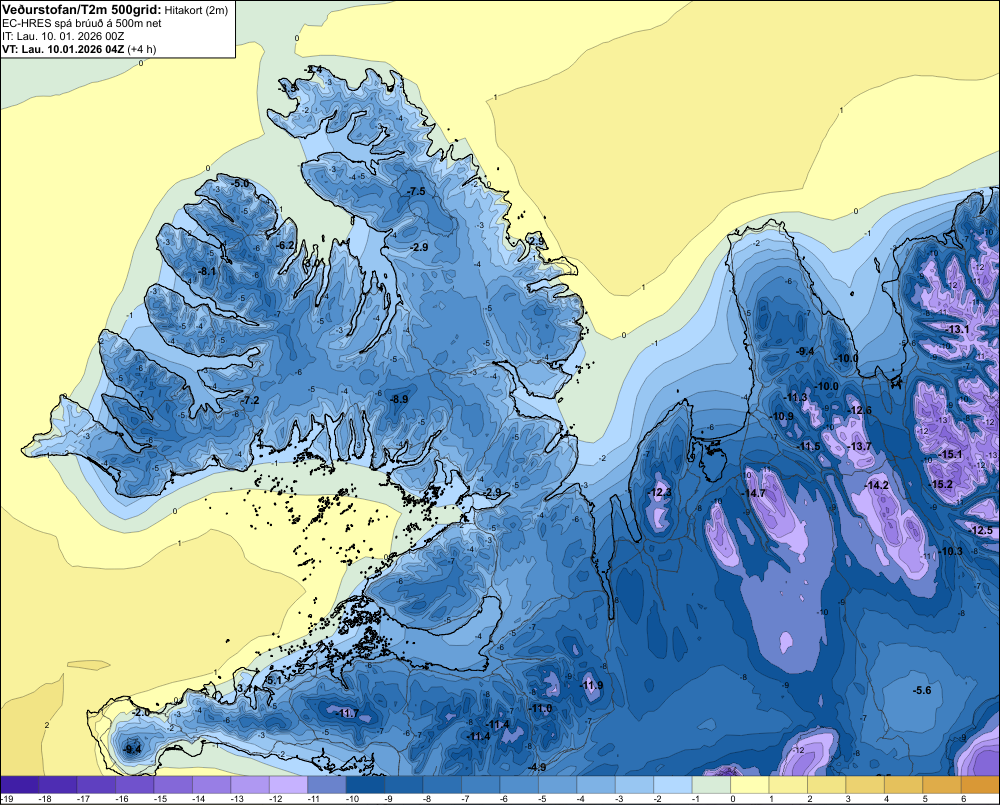Screen dimensions: 1000x805
Task: Click the -5.0 temperature value on the map
Action: click(x=240, y=184)
